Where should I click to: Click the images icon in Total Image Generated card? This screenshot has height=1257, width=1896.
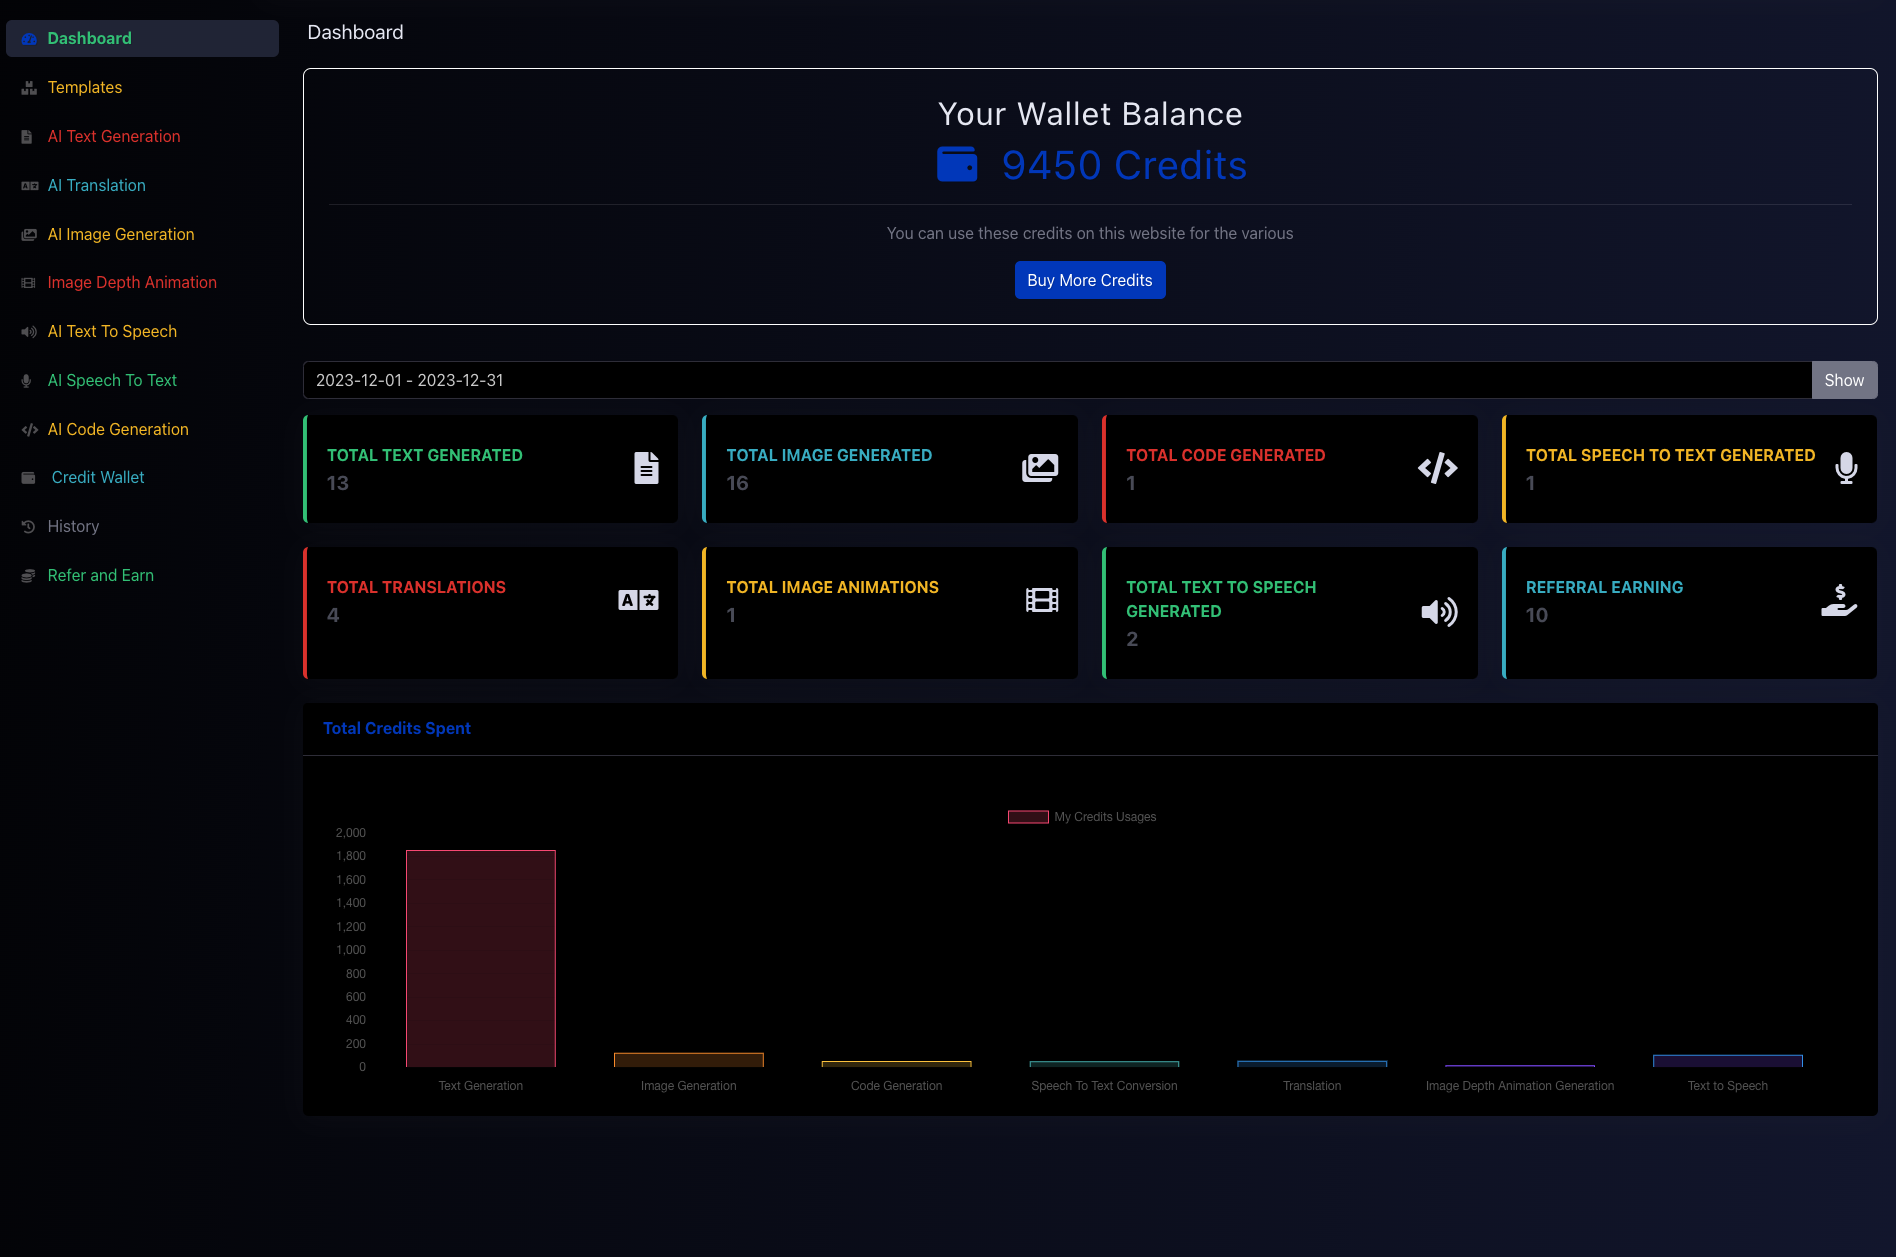1040,468
